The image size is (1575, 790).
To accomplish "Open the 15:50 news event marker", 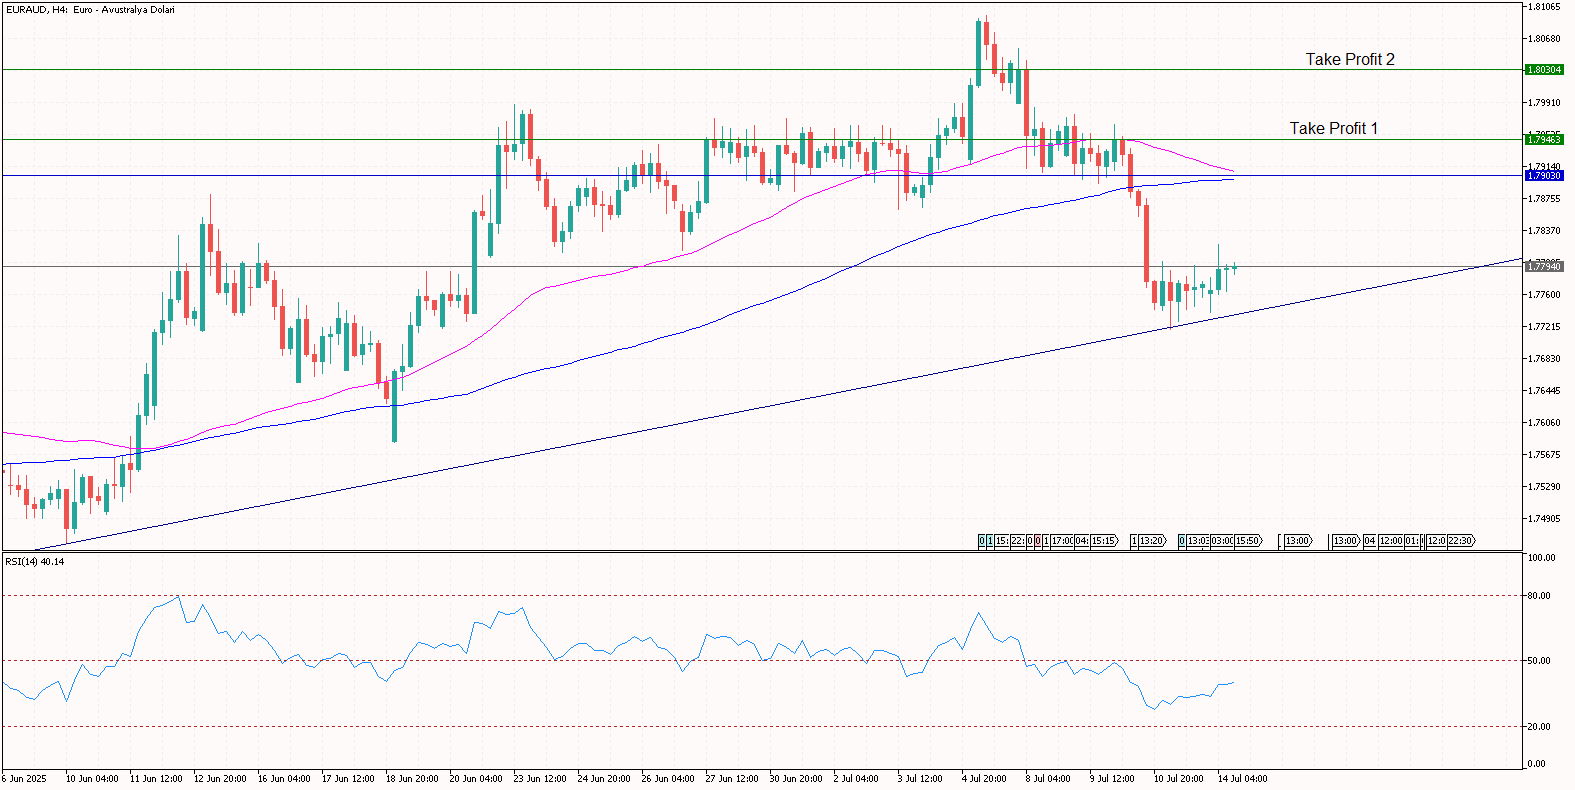I will coord(1248,541).
